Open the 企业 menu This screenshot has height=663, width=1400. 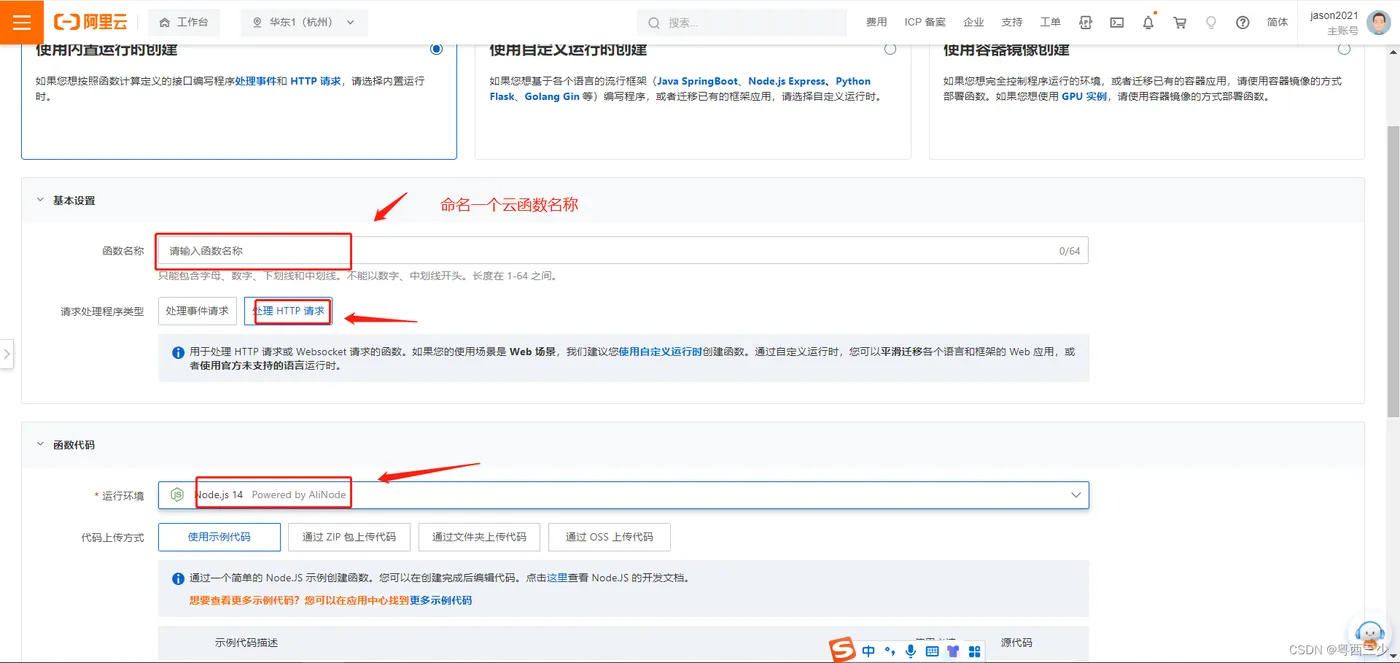[973, 22]
